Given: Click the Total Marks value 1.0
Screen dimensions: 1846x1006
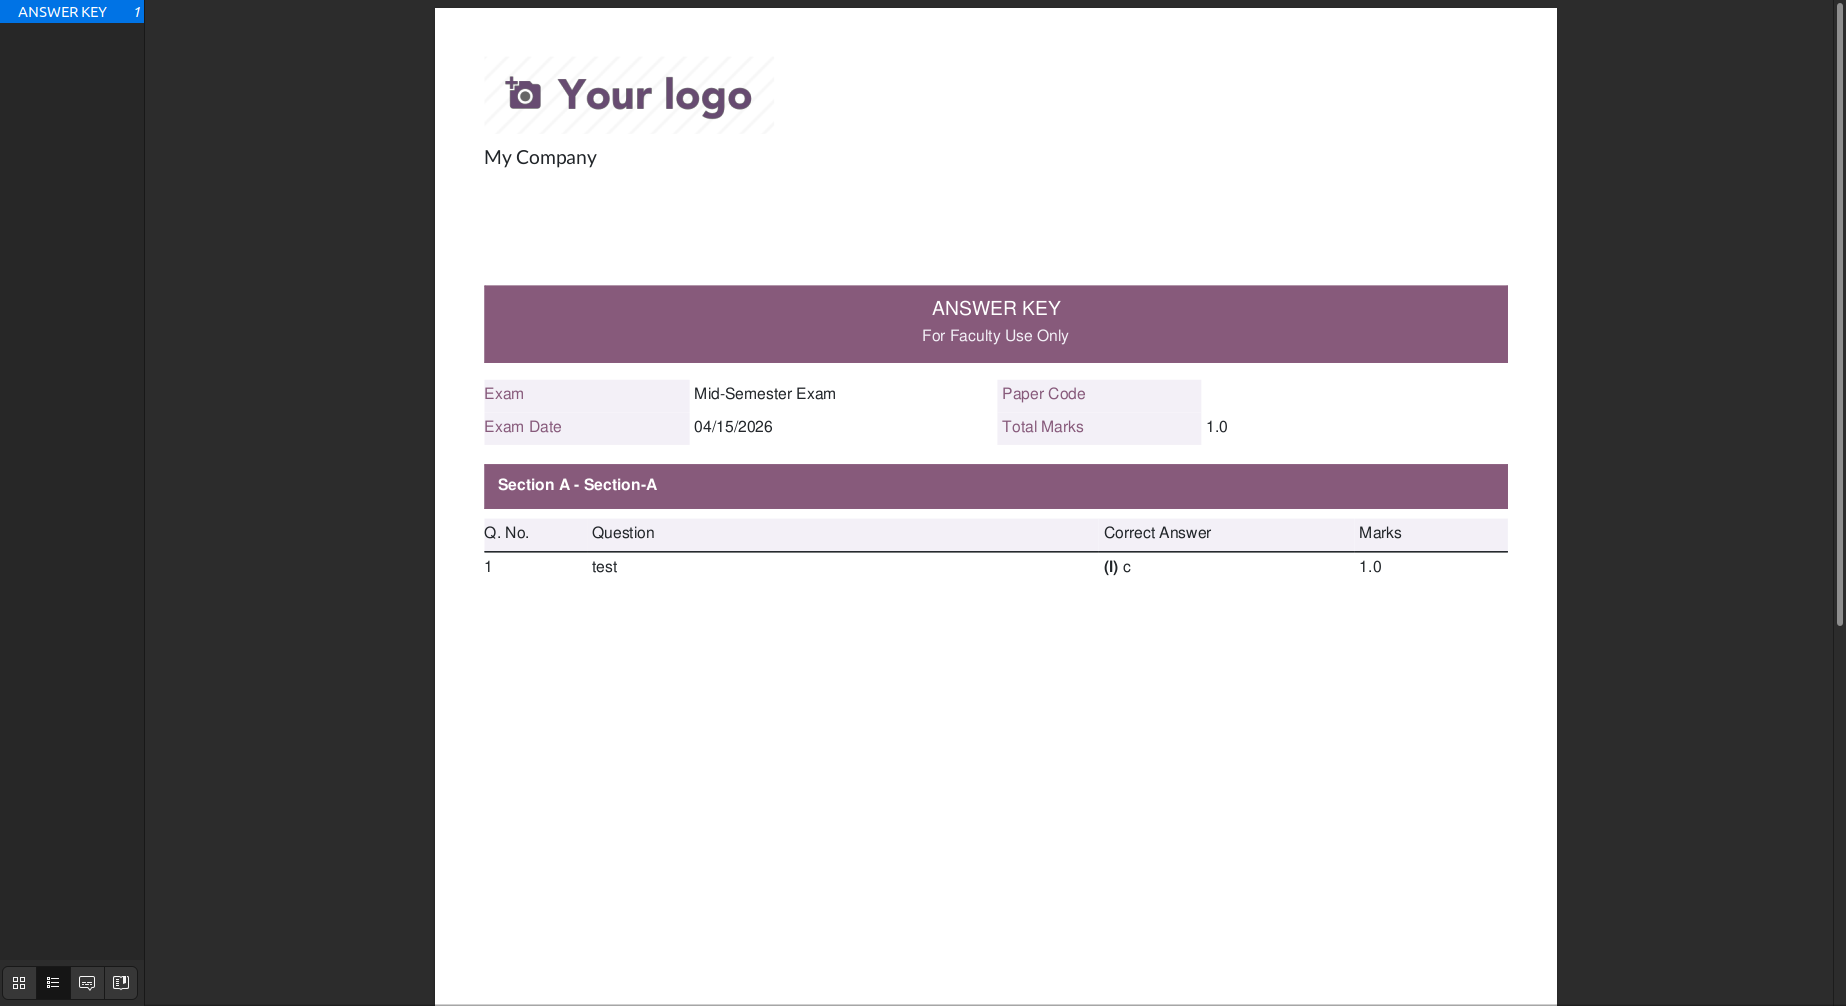Looking at the screenshot, I should click(1216, 427).
